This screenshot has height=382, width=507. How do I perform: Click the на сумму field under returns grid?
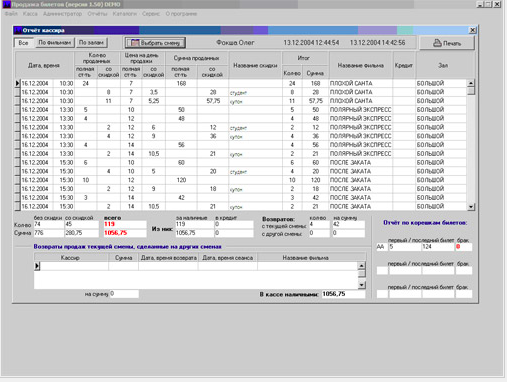124,294
